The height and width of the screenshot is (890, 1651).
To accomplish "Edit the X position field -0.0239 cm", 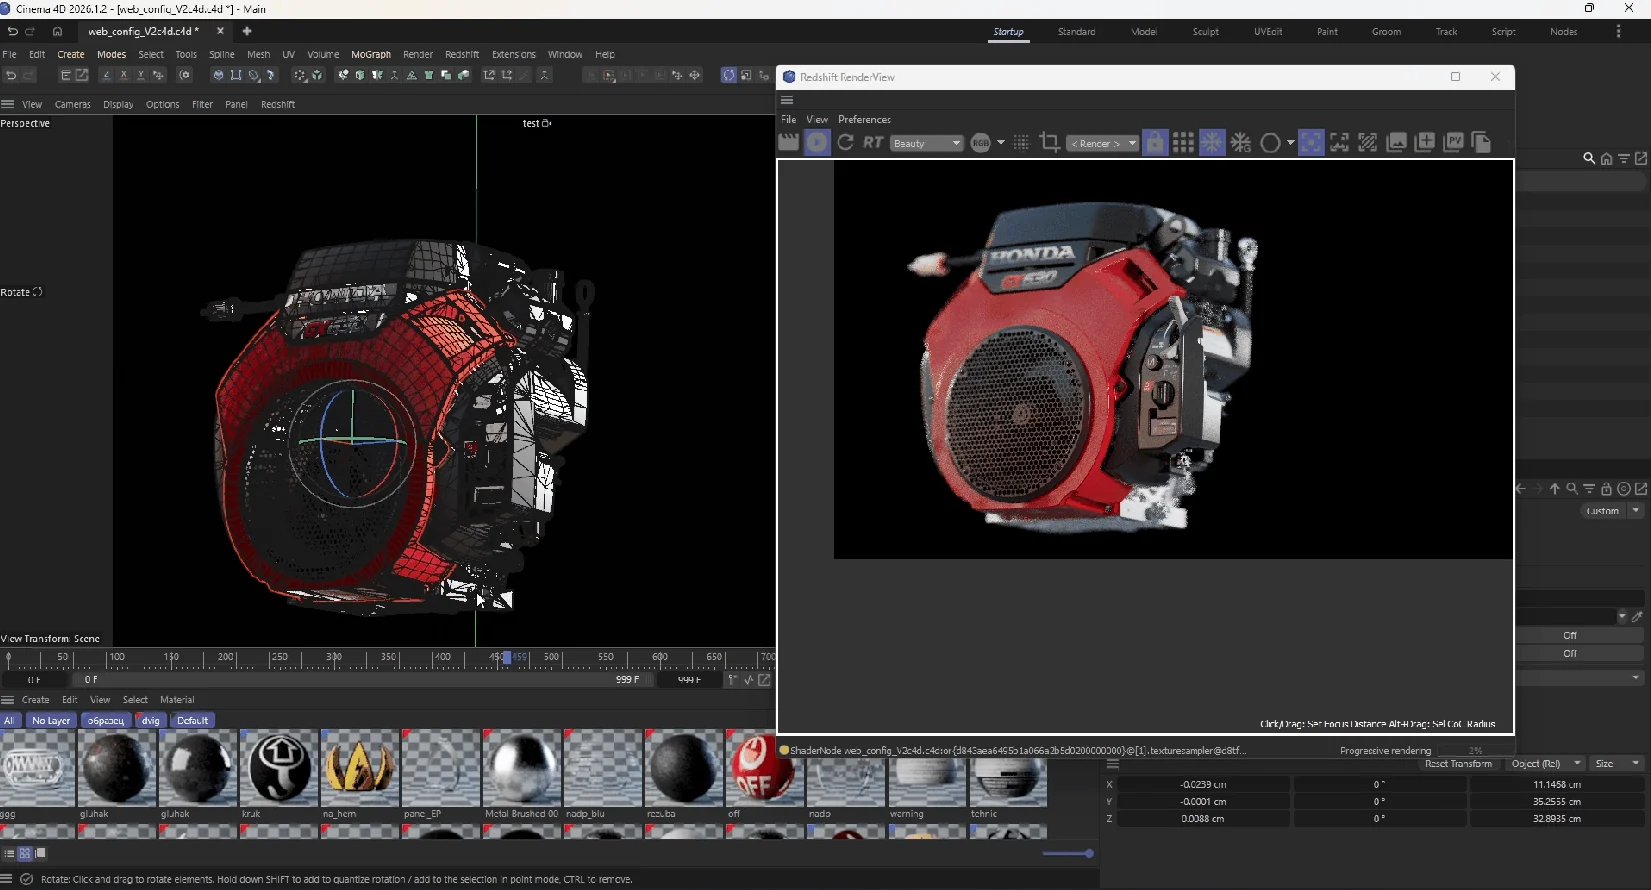I will point(1203,785).
